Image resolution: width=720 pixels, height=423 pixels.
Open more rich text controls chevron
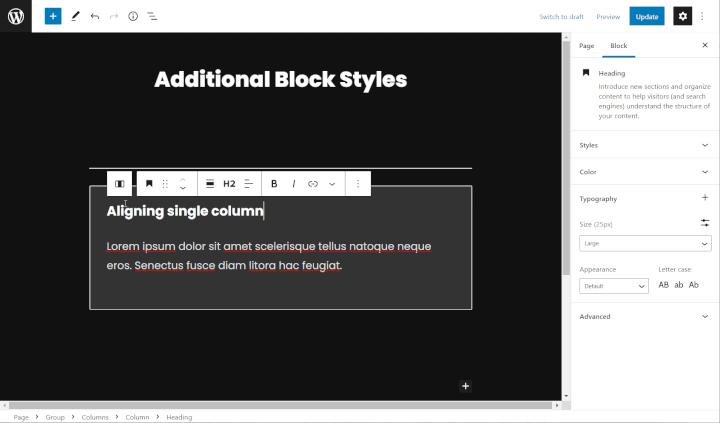click(332, 184)
